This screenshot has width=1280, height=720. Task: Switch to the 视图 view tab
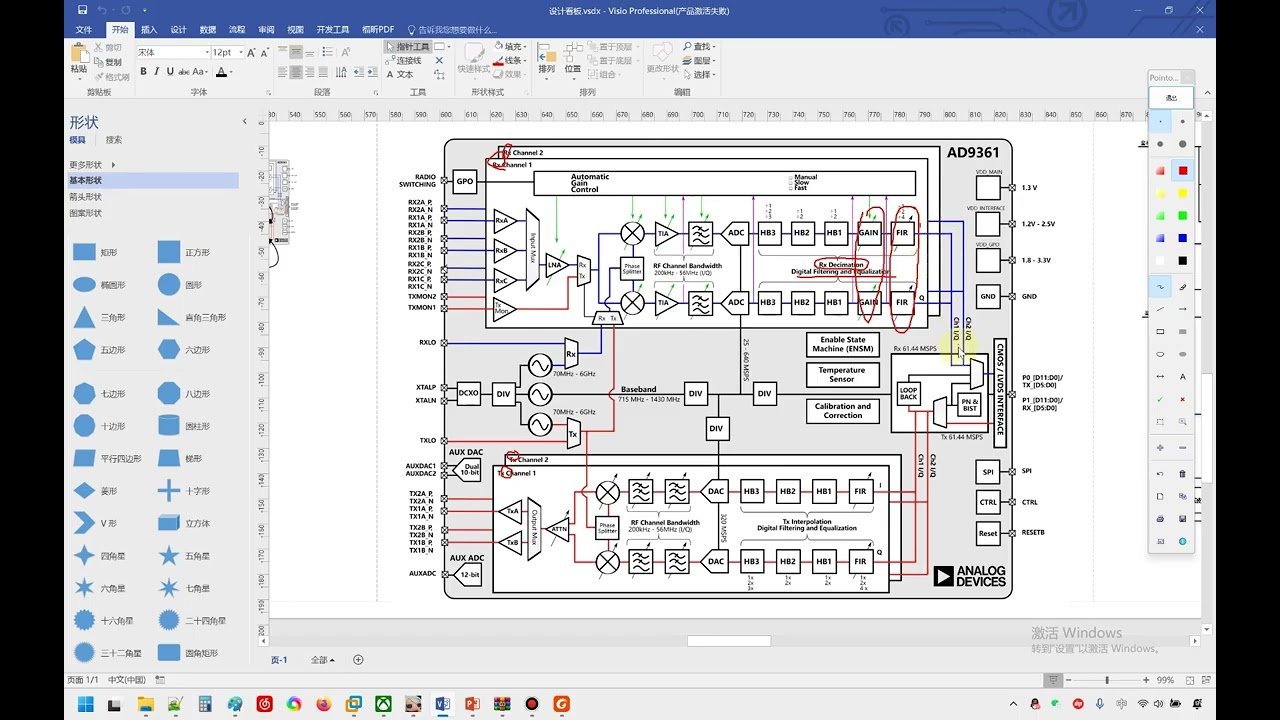[x=295, y=30]
